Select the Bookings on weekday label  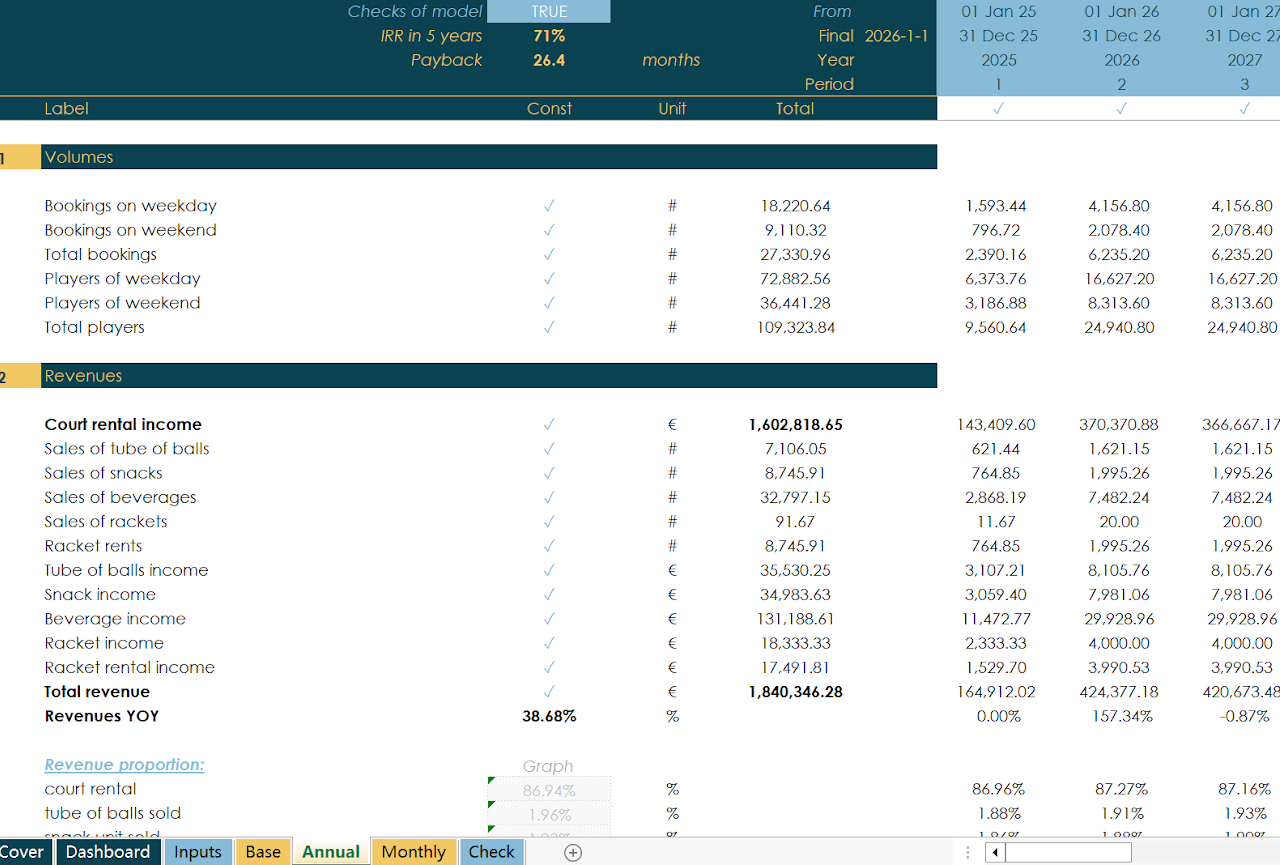point(130,206)
